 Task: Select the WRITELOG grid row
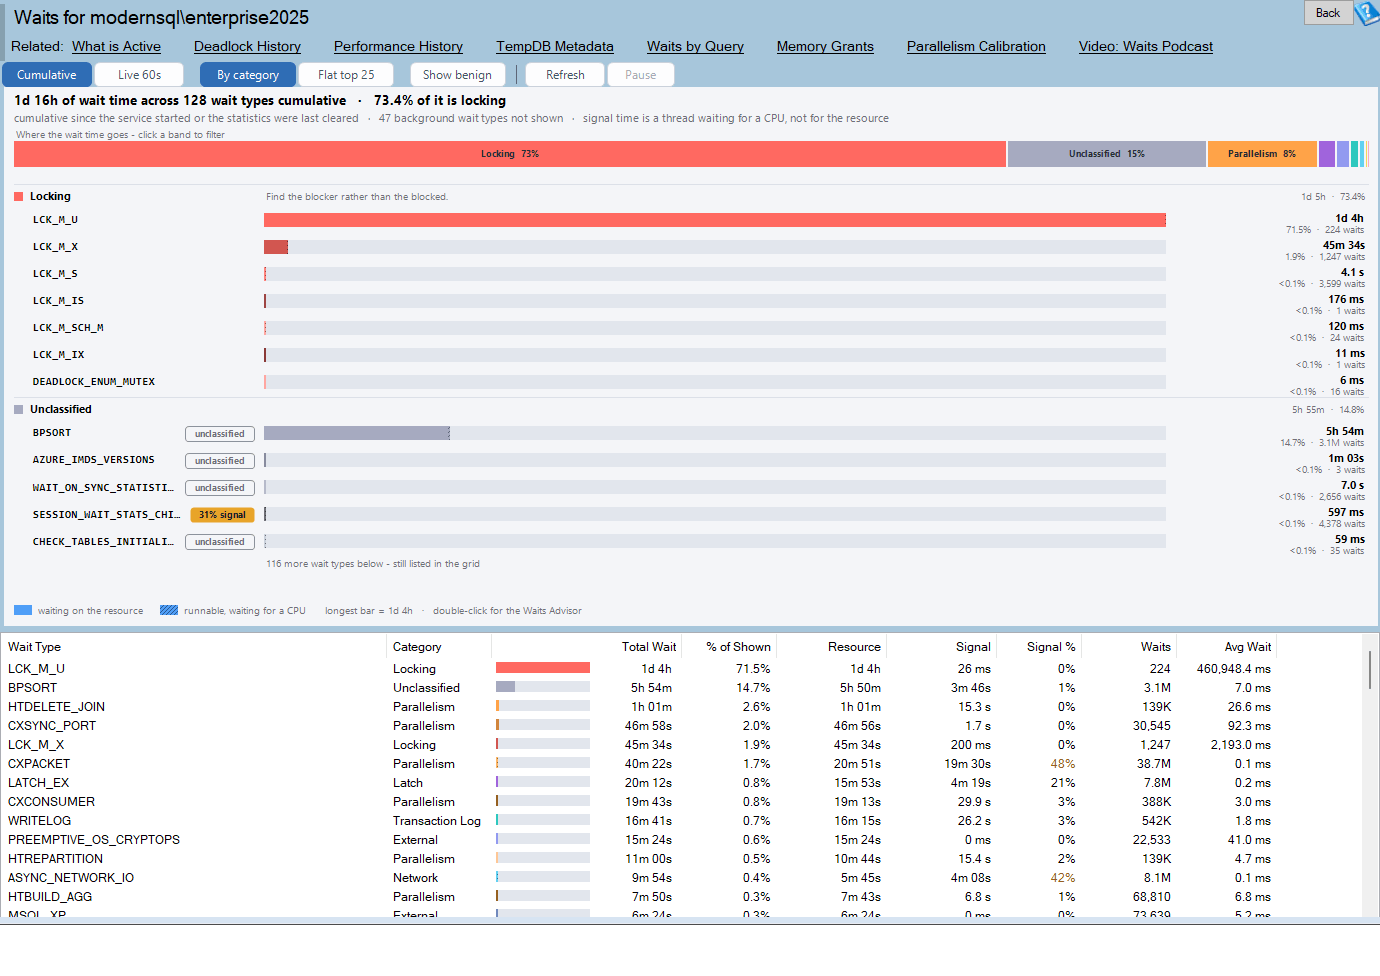pos(640,821)
